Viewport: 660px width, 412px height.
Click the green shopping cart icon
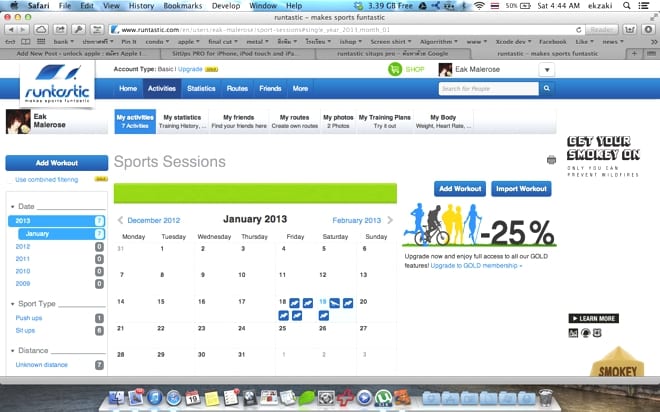395,69
